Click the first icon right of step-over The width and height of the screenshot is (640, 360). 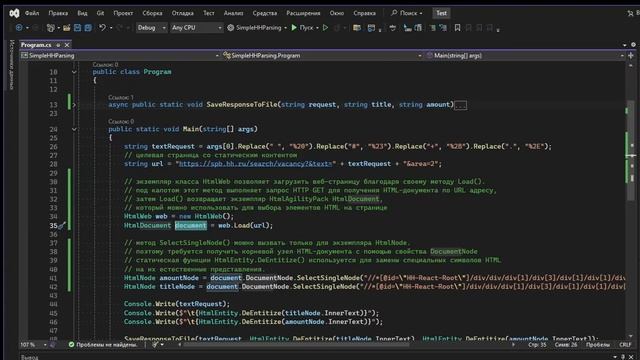coord(407,28)
